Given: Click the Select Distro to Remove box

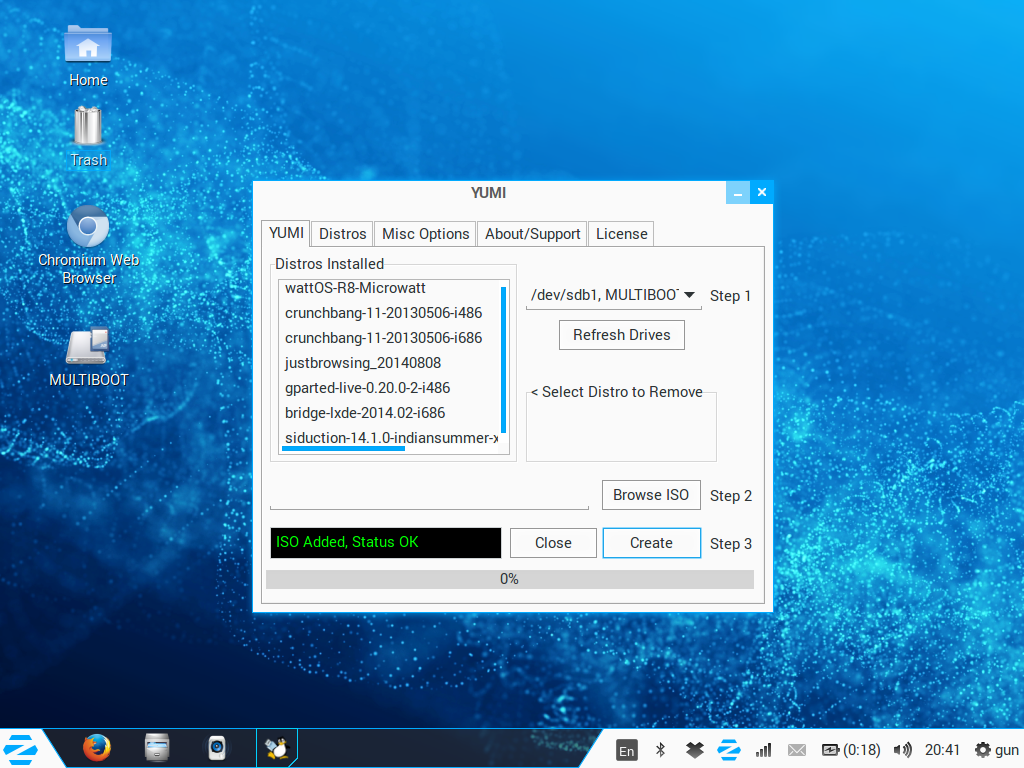Looking at the screenshot, I should [621, 428].
